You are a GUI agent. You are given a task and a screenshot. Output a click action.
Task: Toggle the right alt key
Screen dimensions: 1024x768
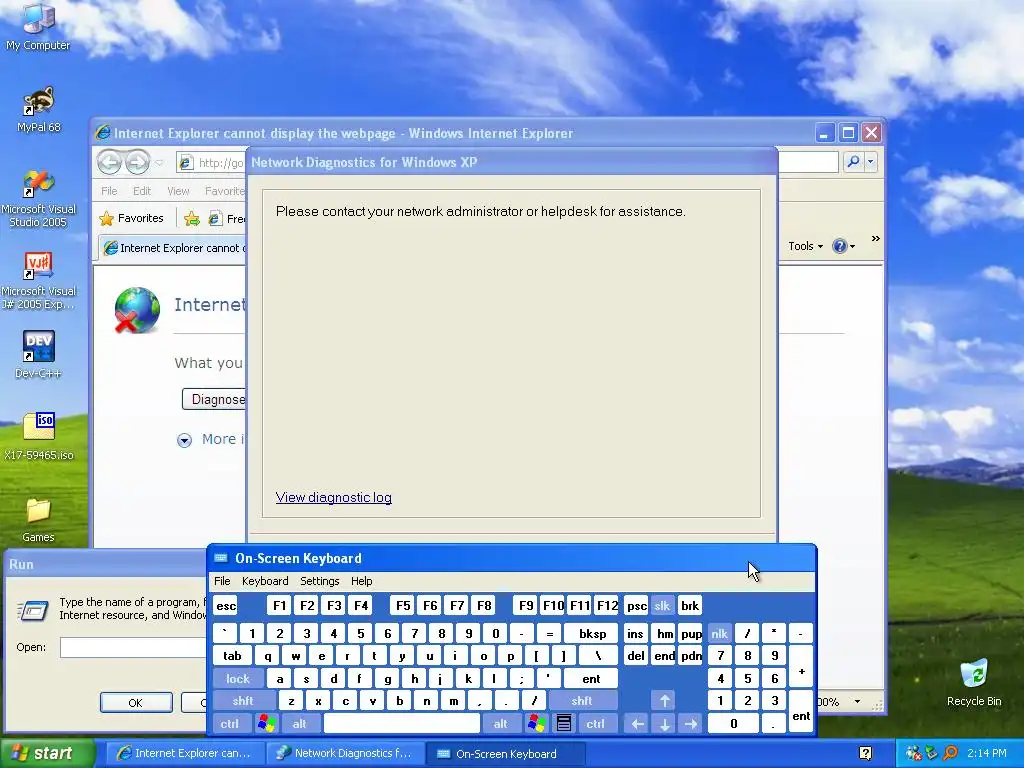(x=500, y=723)
